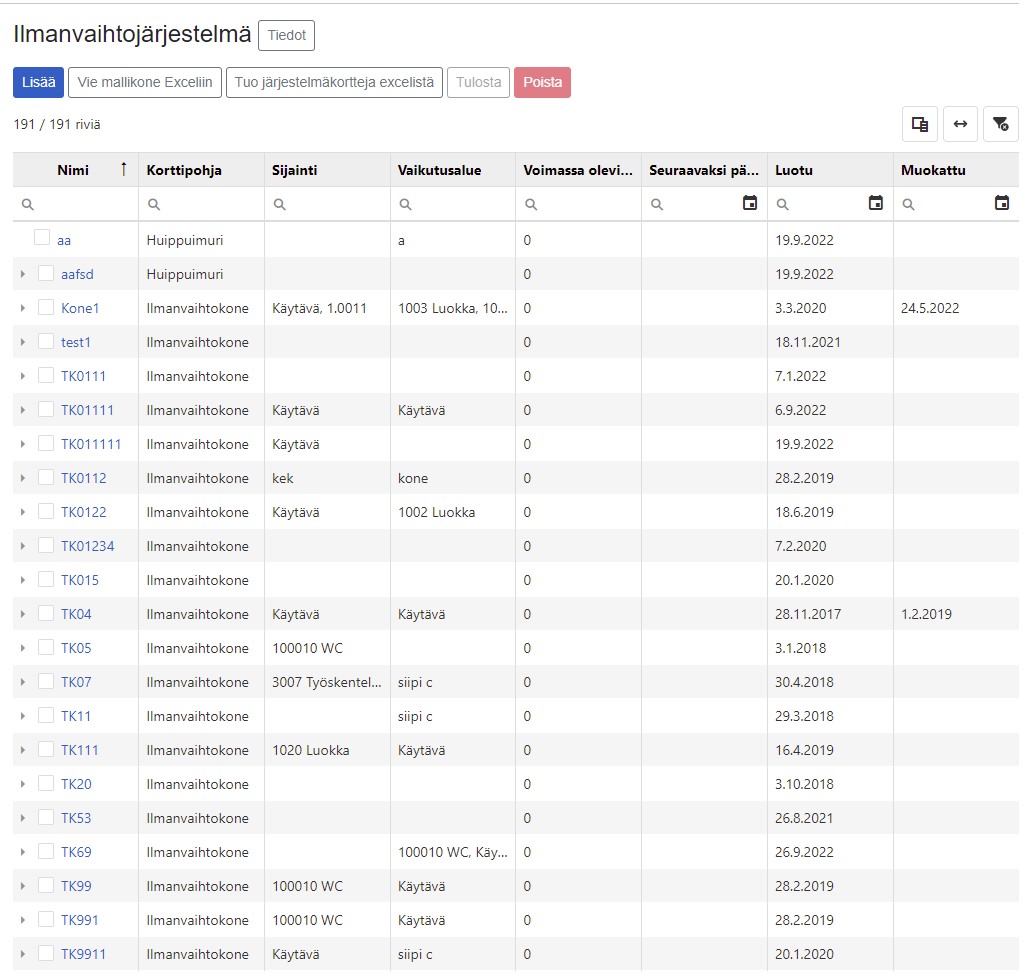Click search icon in Luotu filter
1026x978 pixels.
(783, 205)
